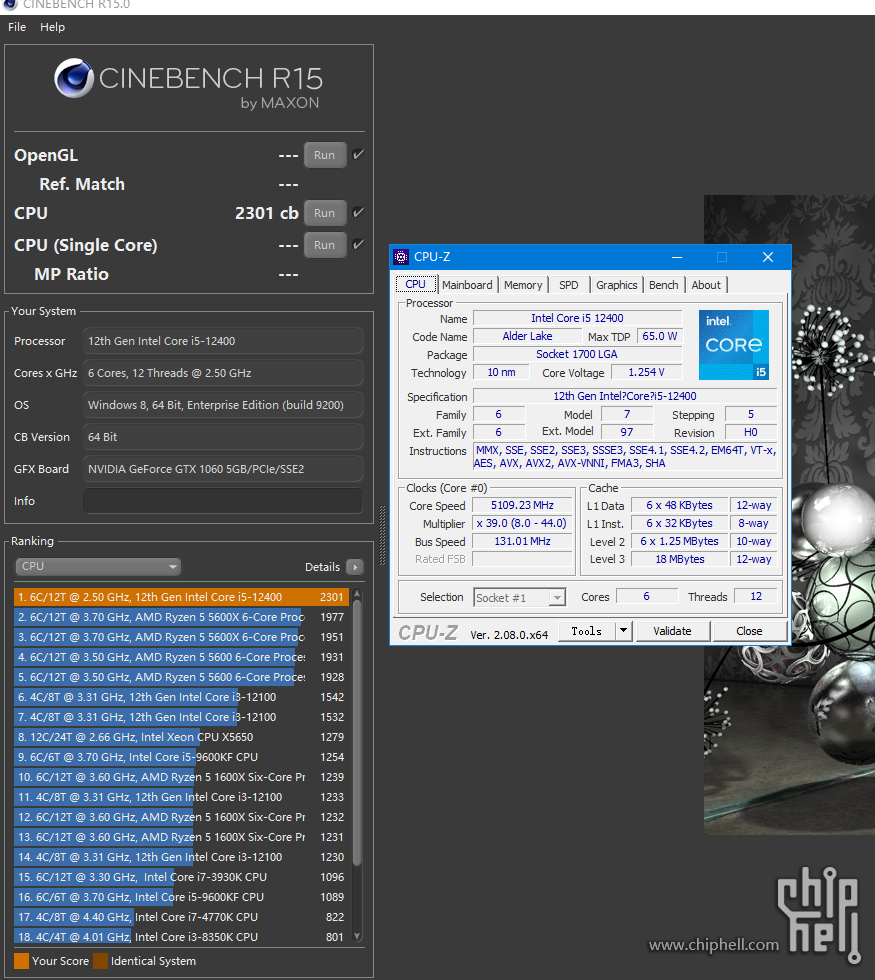Click the ranking scrollbar up arrow
Screen dimensions: 875x980
pos(358,593)
